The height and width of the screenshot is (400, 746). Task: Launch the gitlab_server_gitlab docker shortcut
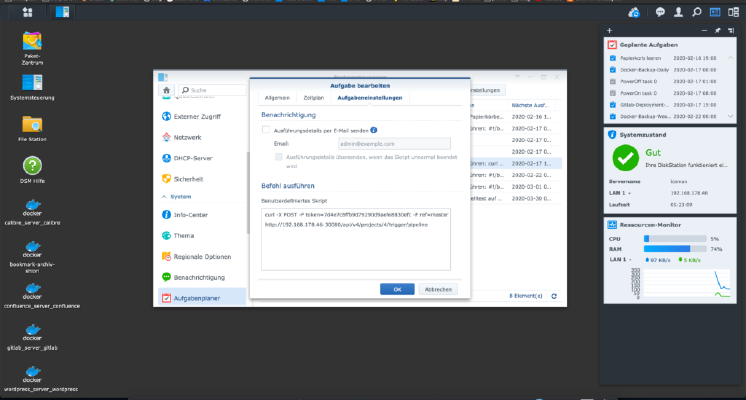click(32, 337)
